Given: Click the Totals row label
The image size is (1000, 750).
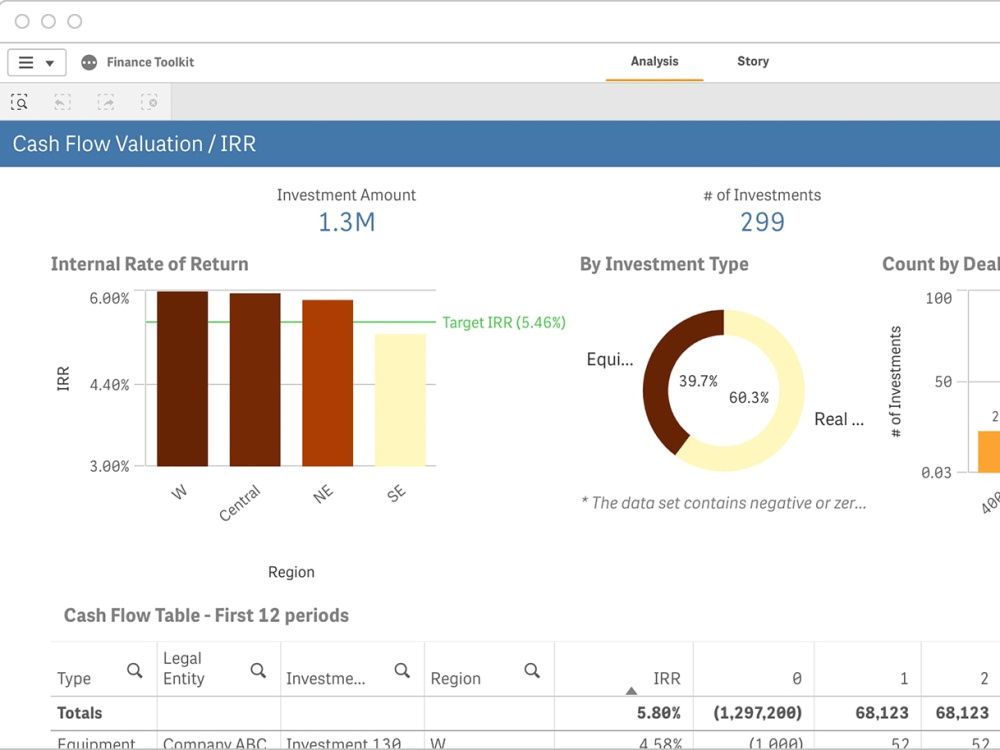Looking at the screenshot, I should point(80,713).
